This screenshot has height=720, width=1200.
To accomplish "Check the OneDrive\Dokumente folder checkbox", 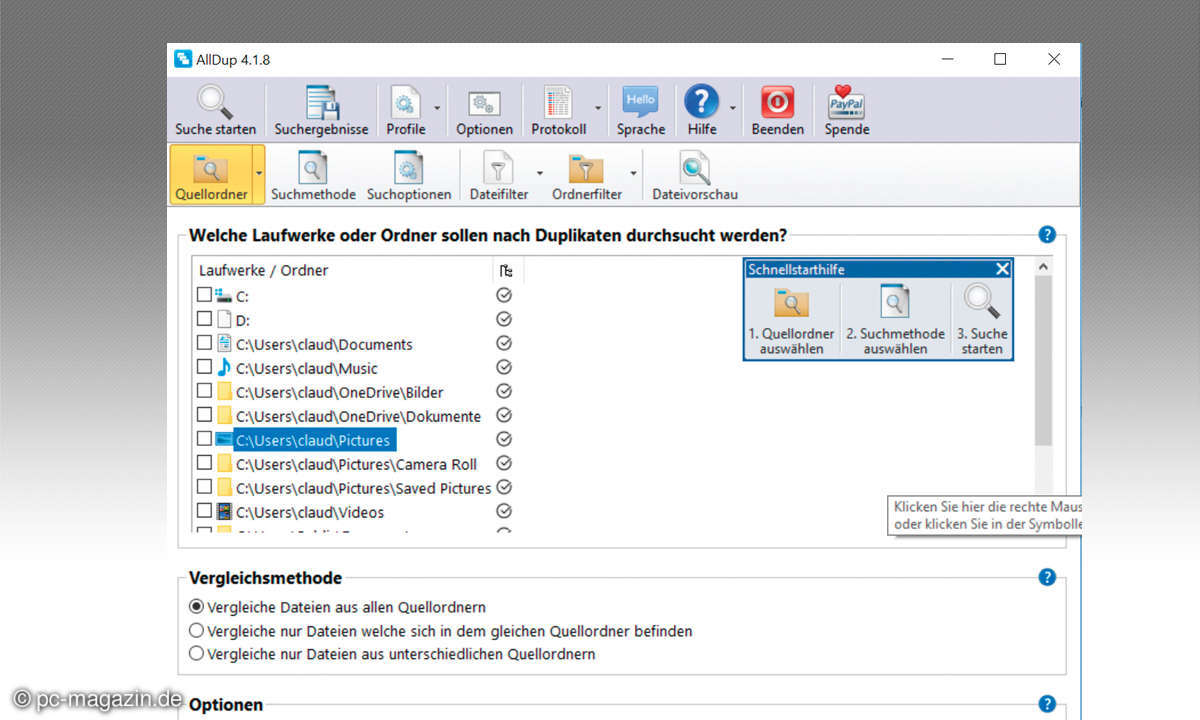I will click(204, 415).
